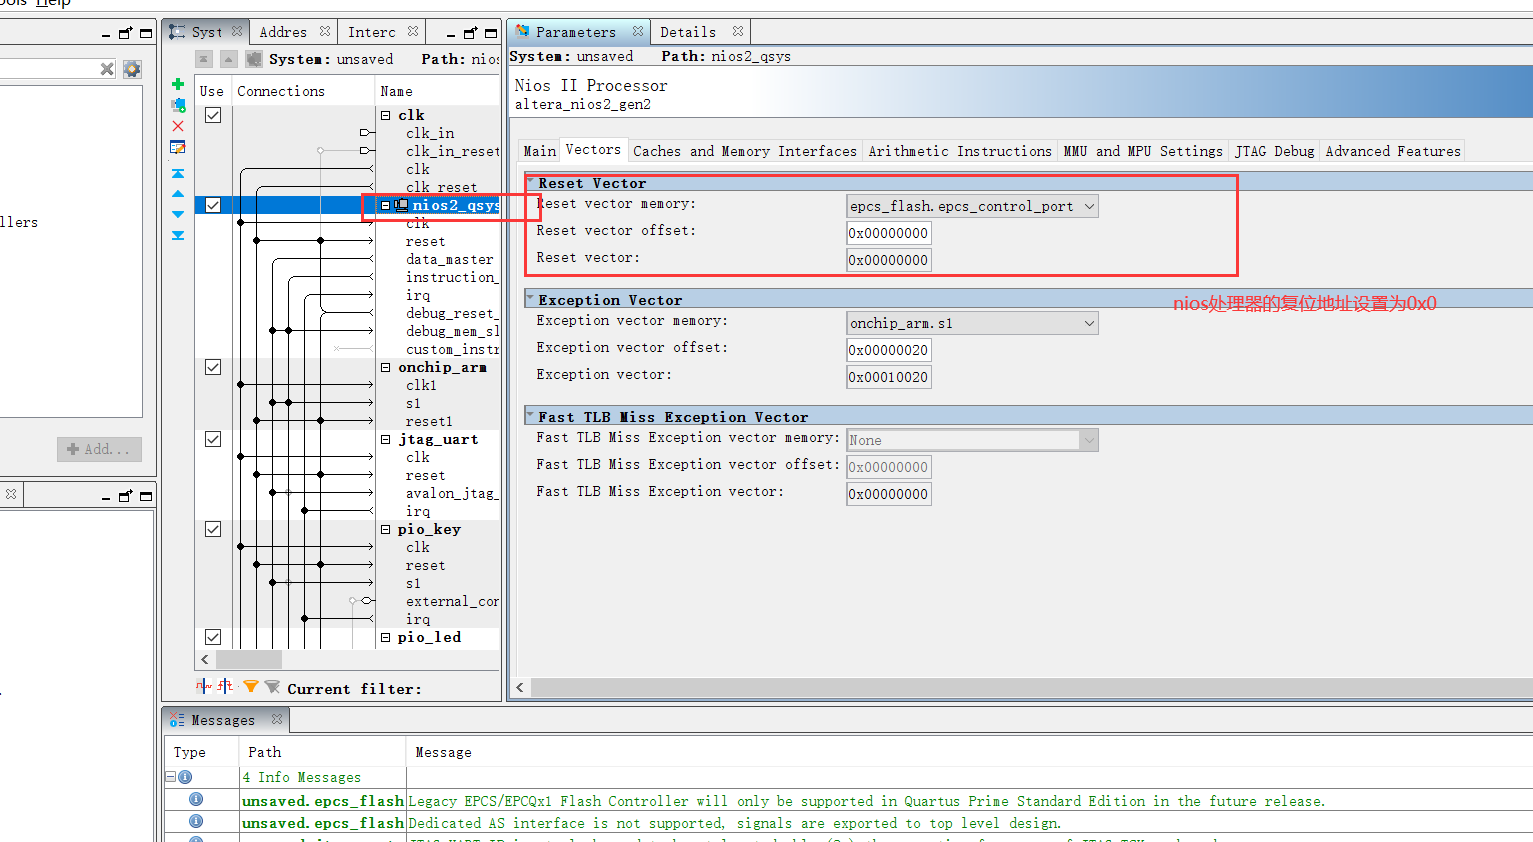Click the Add... button
The height and width of the screenshot is (842, 1533).
click(99, 449)
